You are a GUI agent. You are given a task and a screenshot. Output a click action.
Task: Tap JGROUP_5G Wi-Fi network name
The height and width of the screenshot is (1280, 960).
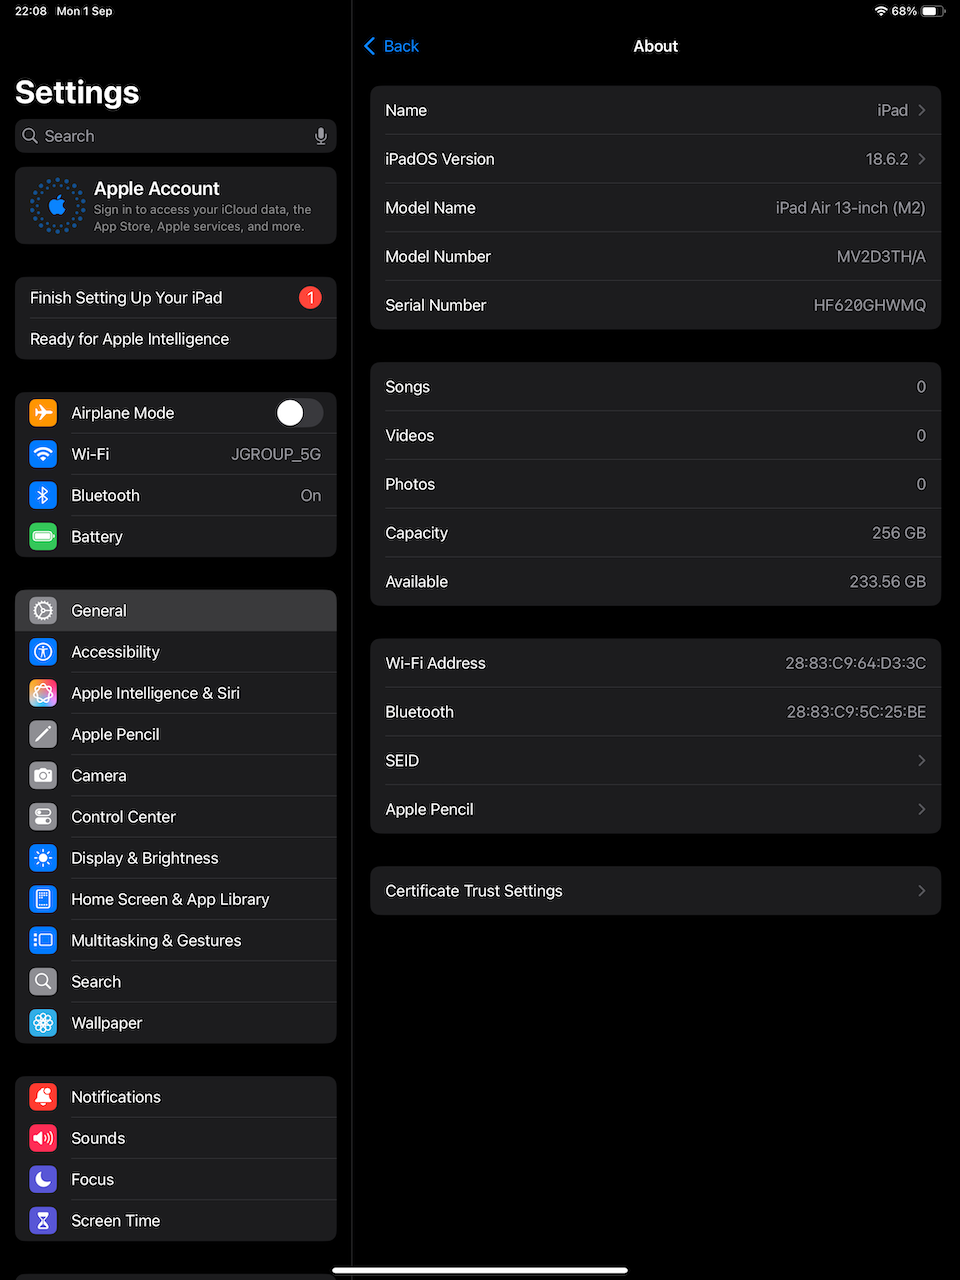(276, 454)
